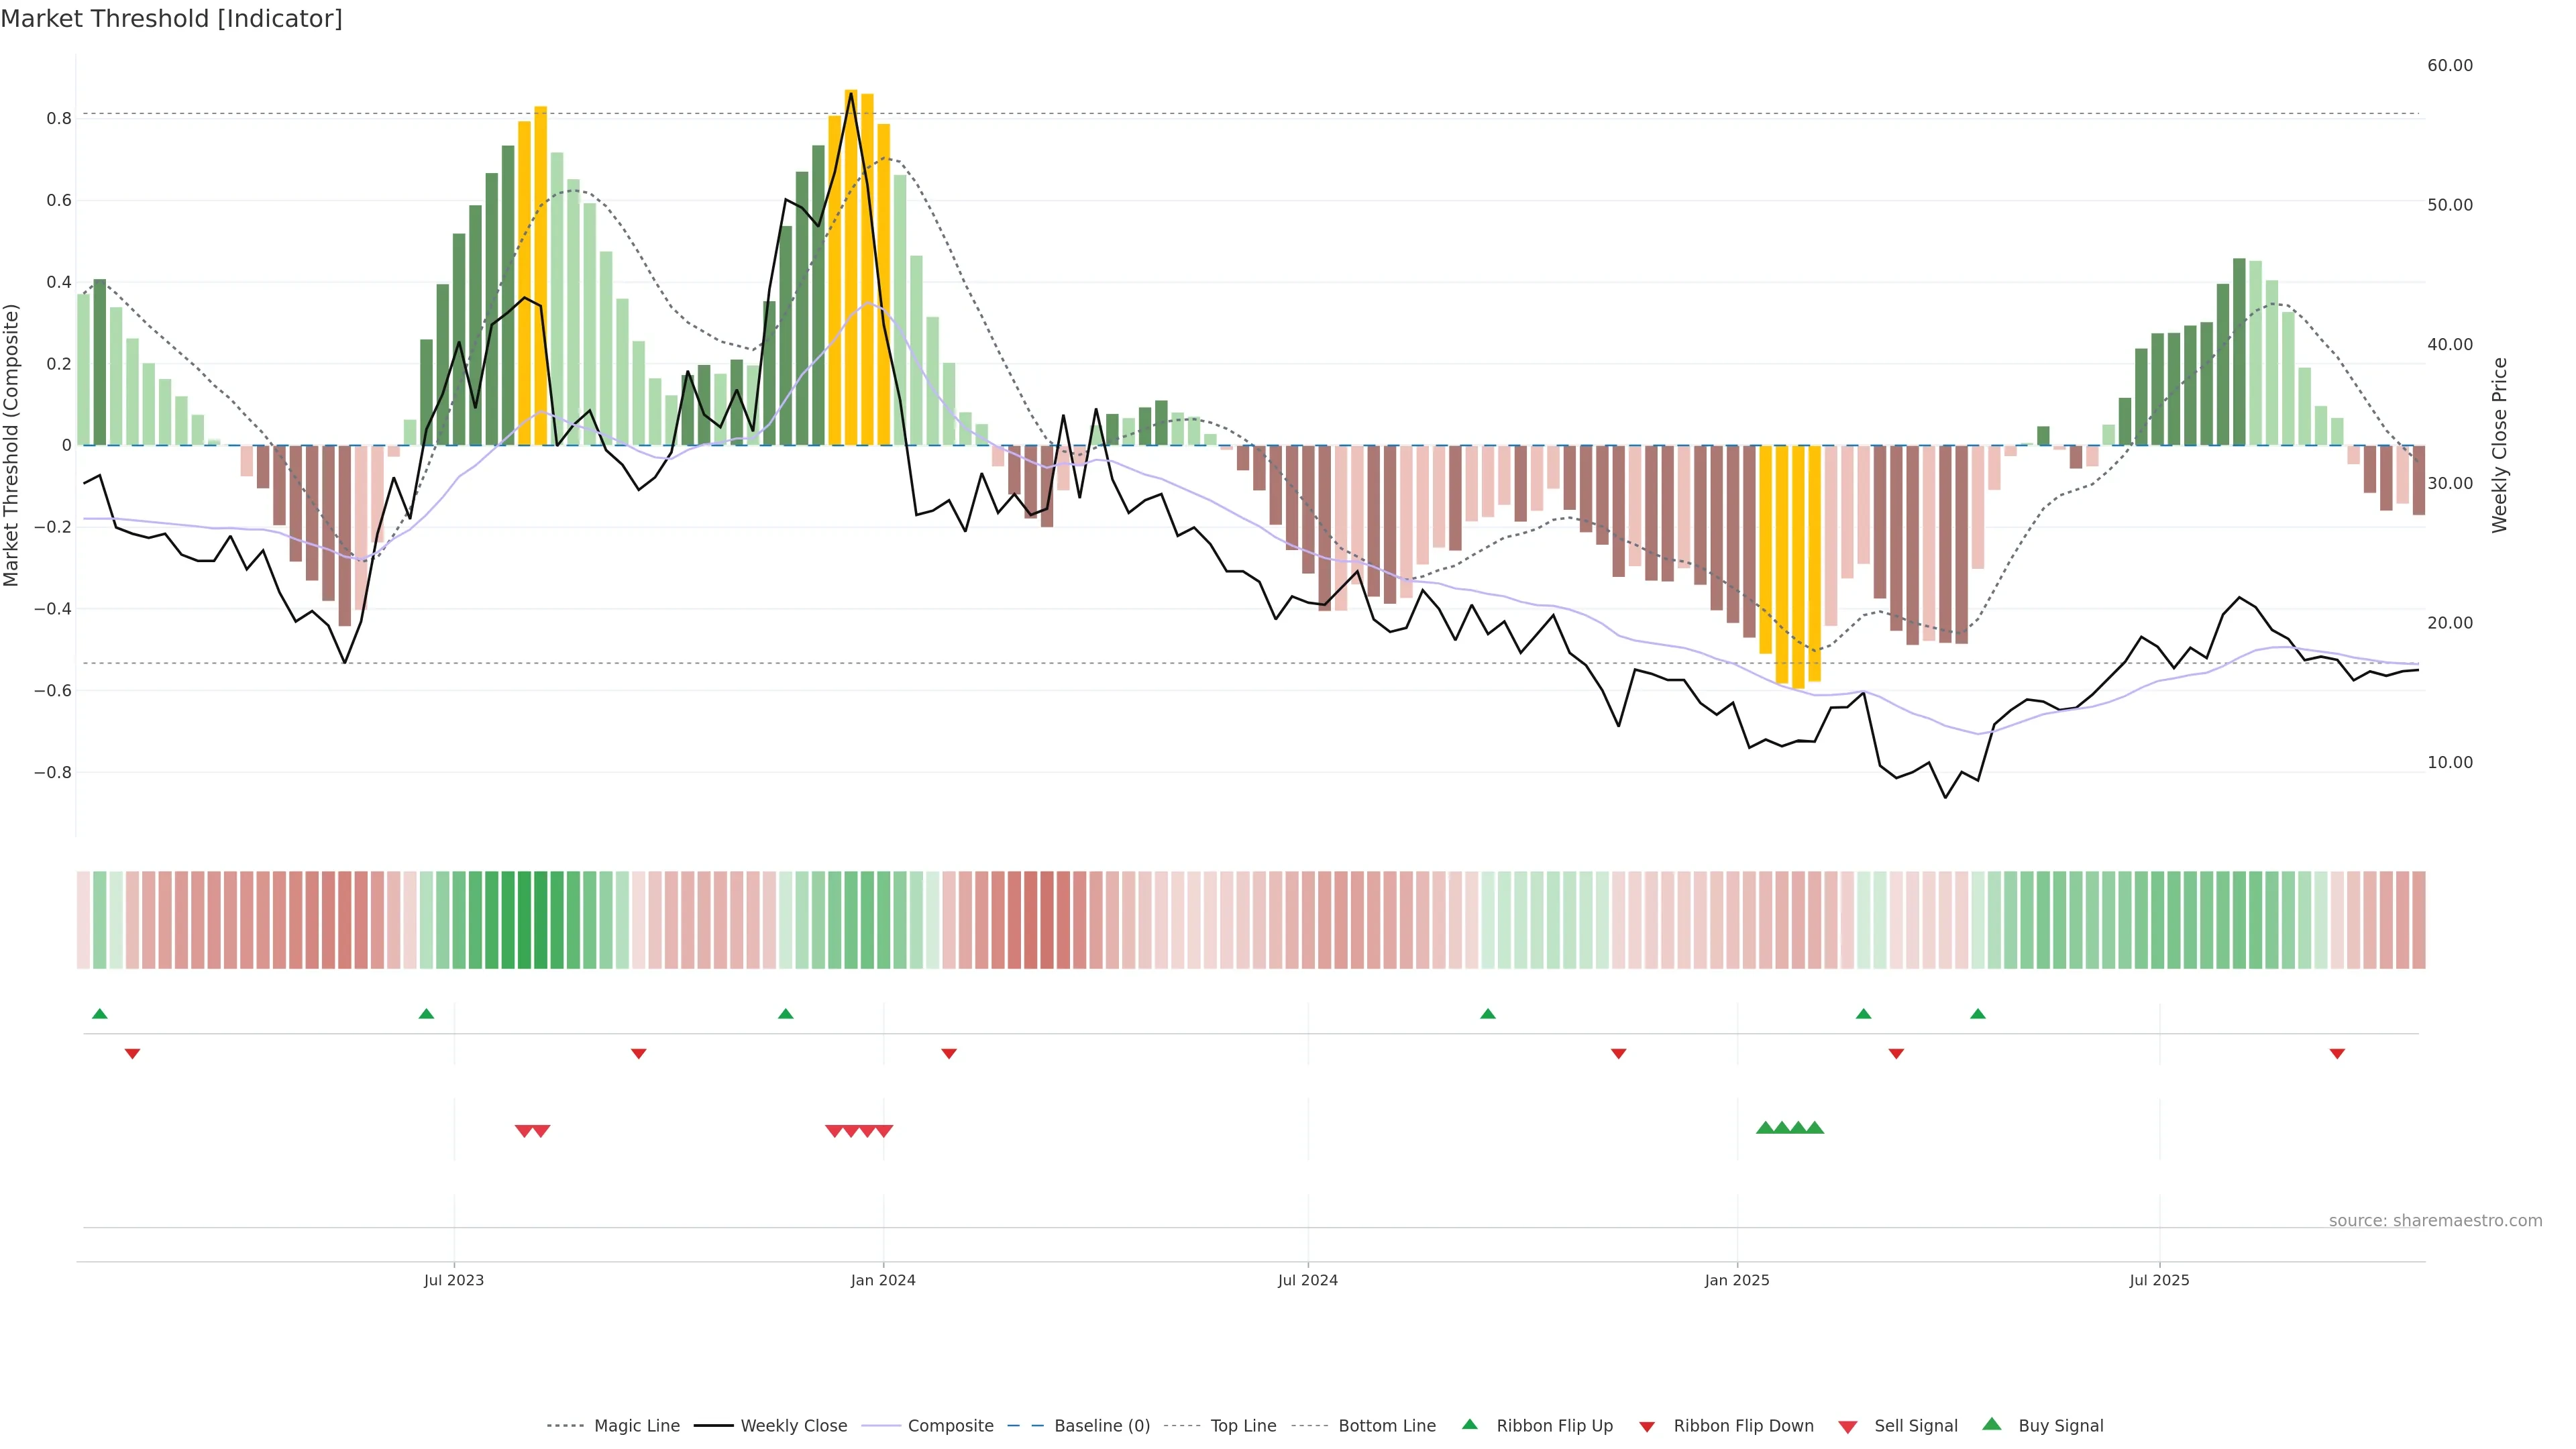Click the Market Threshold [Indicator] title

click(x=171, y=19)
